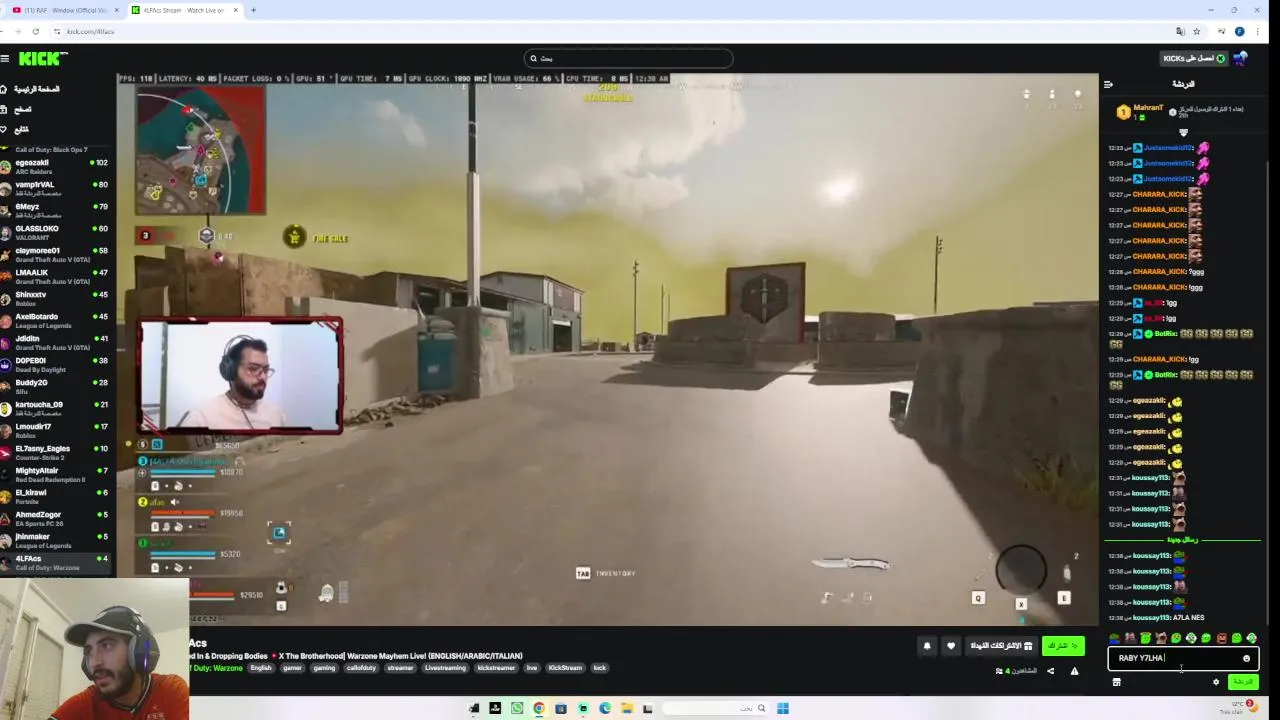Click the Kick search field
Screen dimensions: 1280x720
click(x=630, y=59)
